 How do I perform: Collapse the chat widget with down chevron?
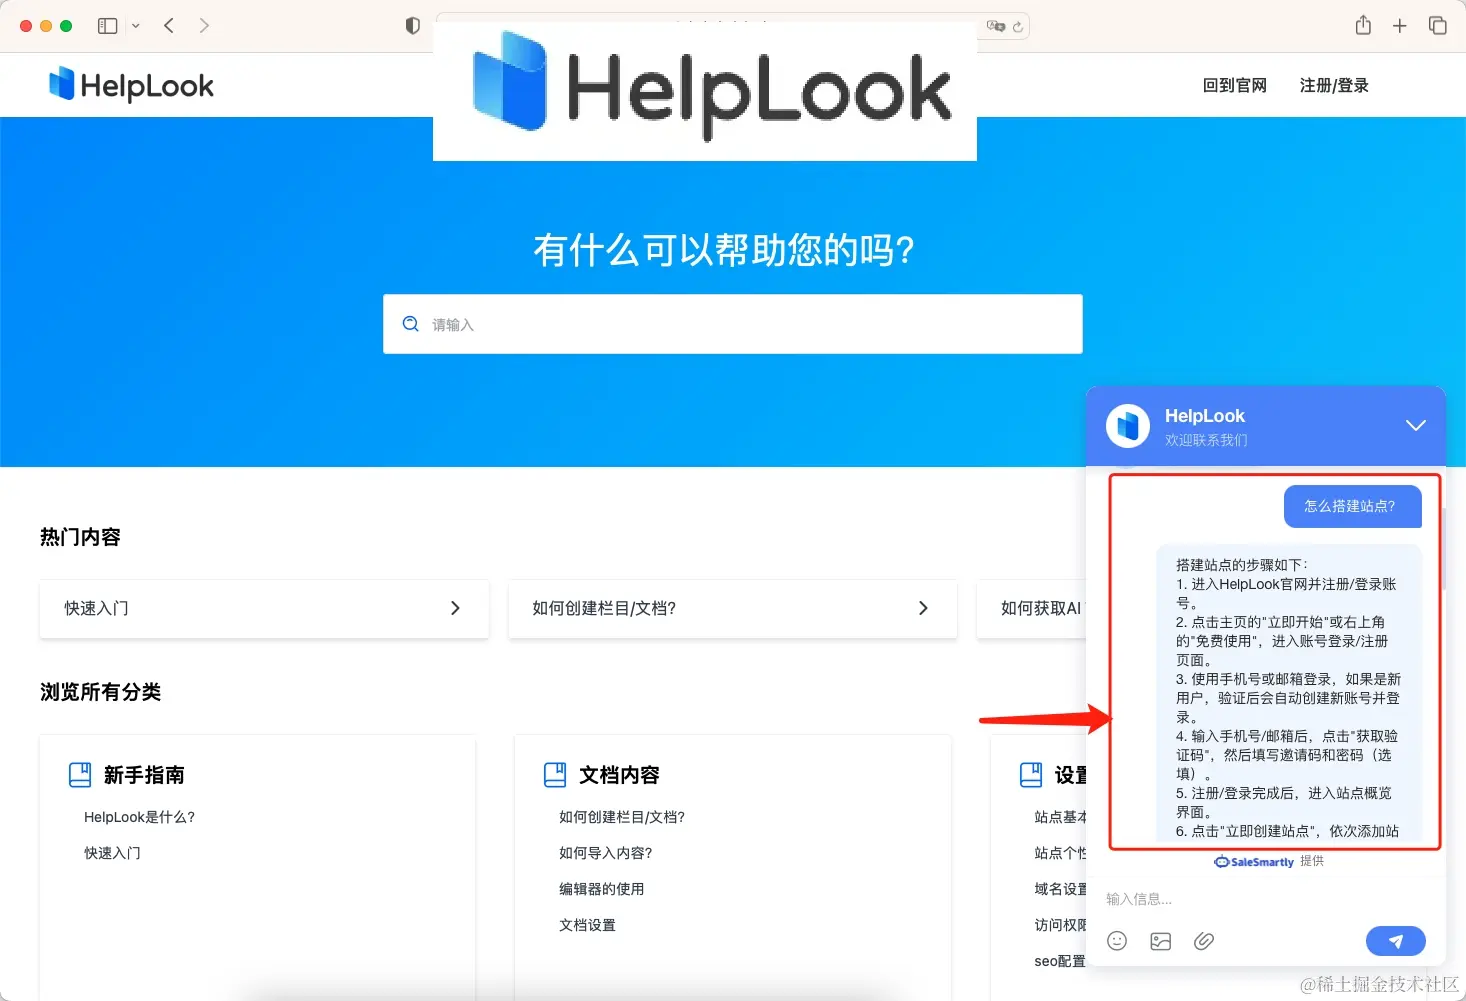pyautogui.click(x=1416, y=426)
